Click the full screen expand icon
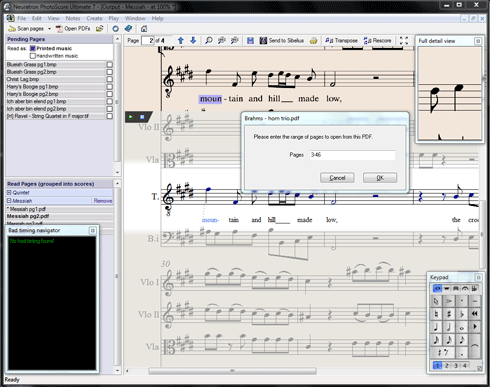 pyautogui.click(x=404, y=41)
